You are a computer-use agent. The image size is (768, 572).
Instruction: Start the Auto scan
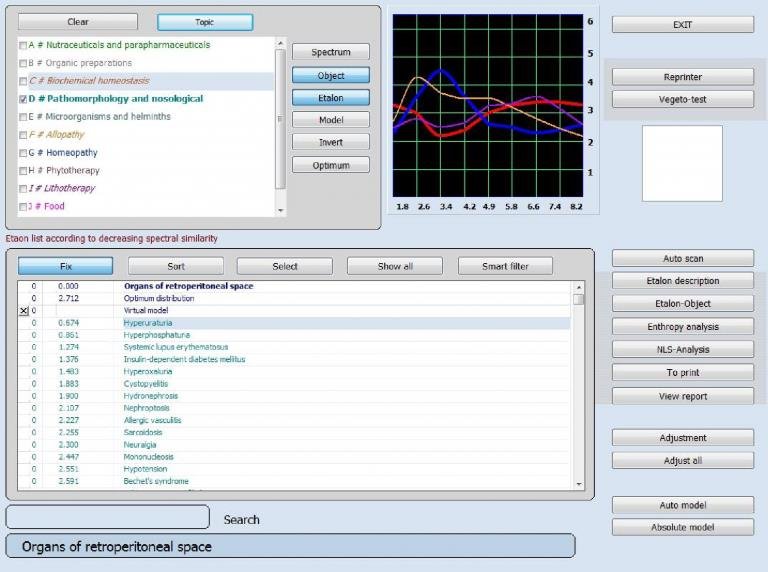click(x=682, y=259)
